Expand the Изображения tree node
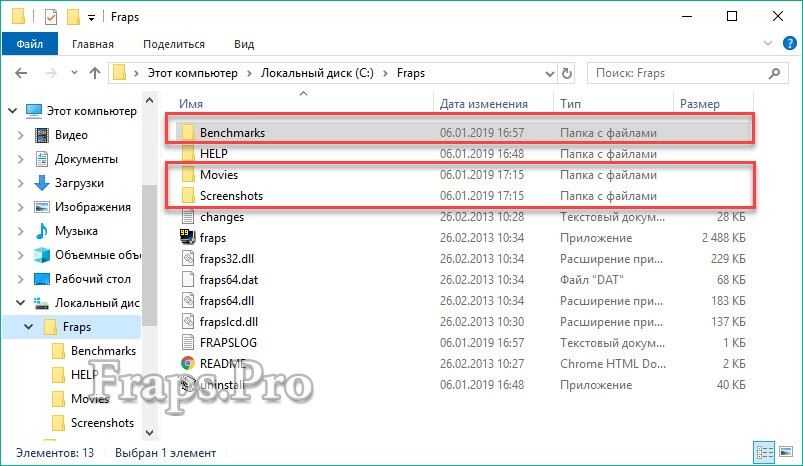 point(20,207)
